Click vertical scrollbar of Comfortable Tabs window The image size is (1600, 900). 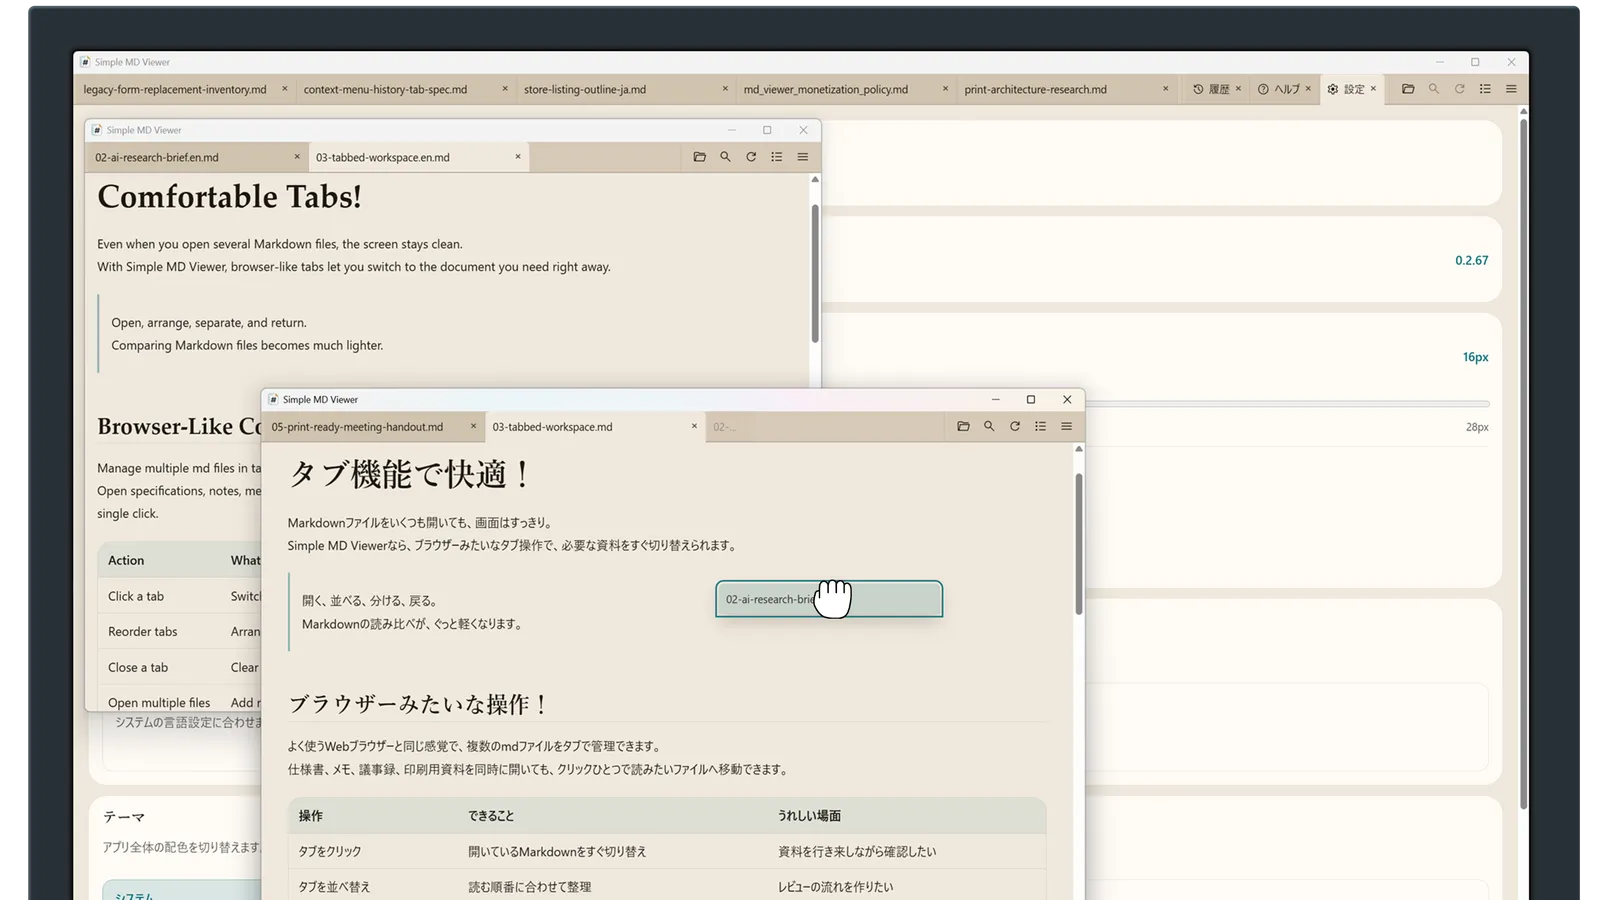tap(815, 274)
